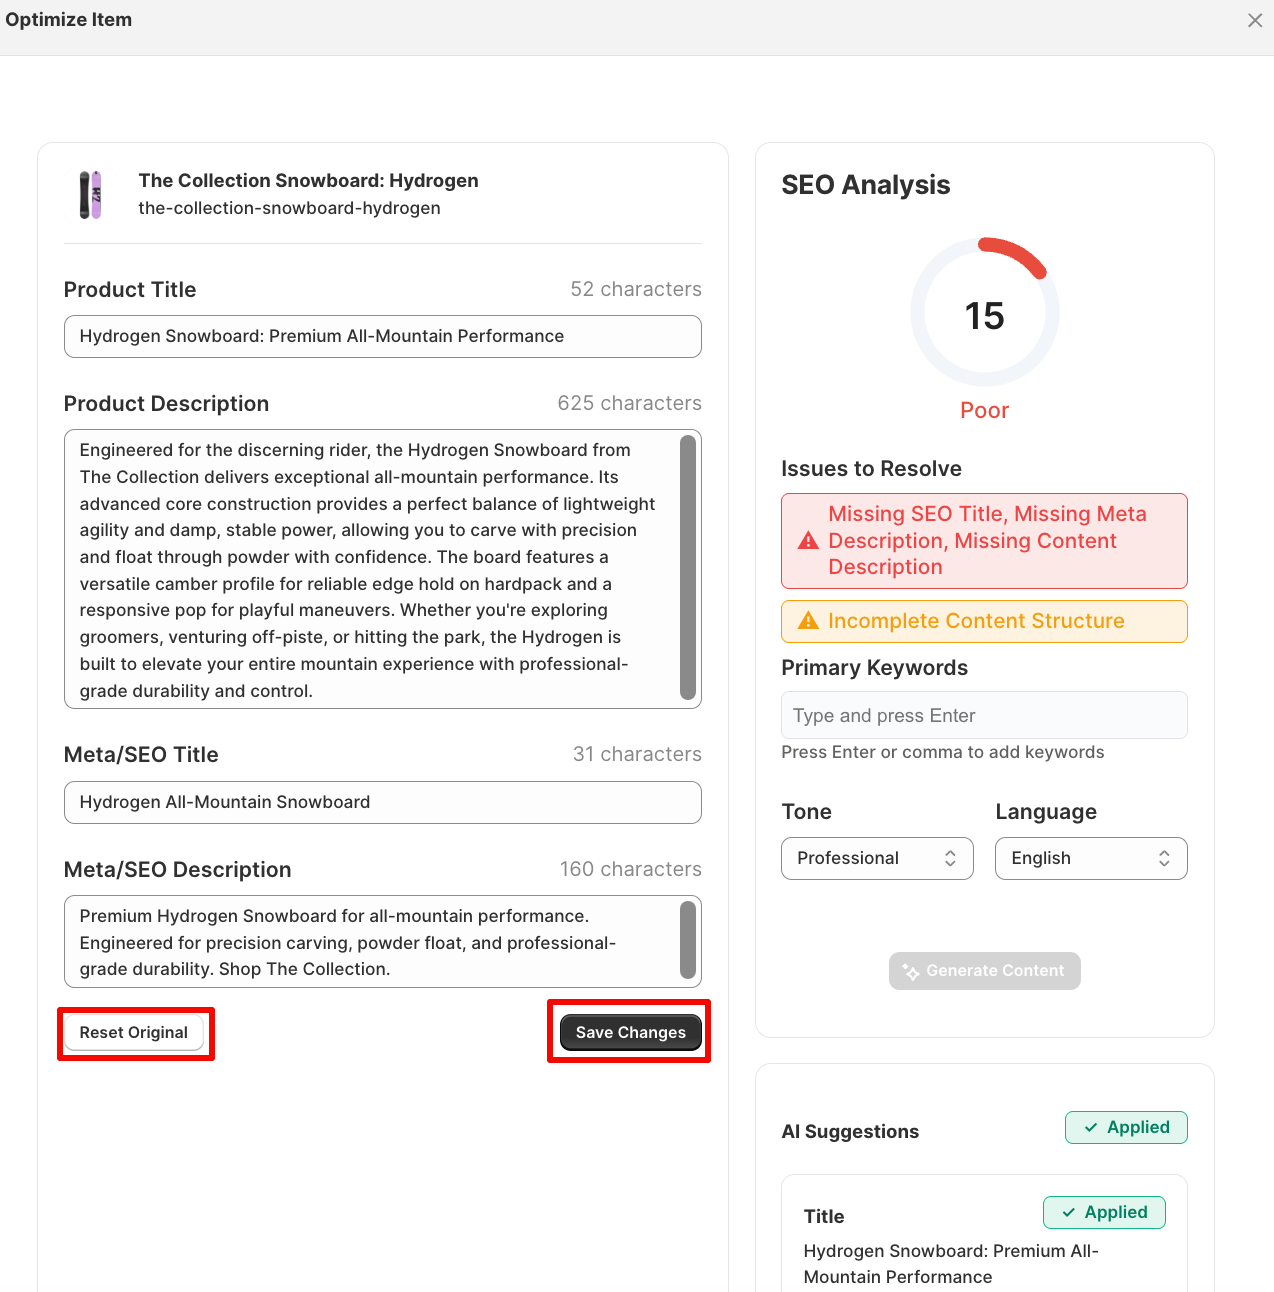Click into the Meta/SEO Description text area

click(370, 942)
